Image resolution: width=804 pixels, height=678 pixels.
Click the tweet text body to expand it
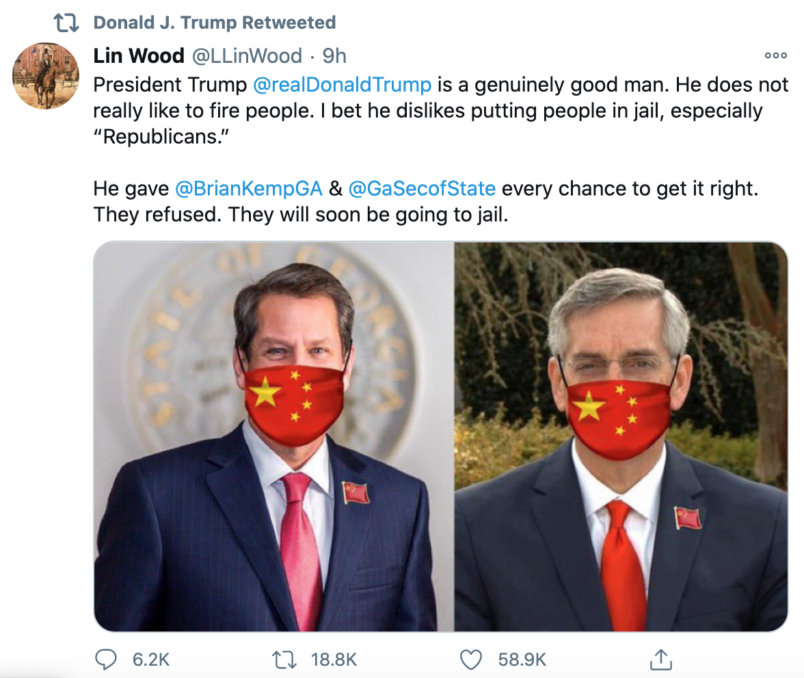pos(440,149)
